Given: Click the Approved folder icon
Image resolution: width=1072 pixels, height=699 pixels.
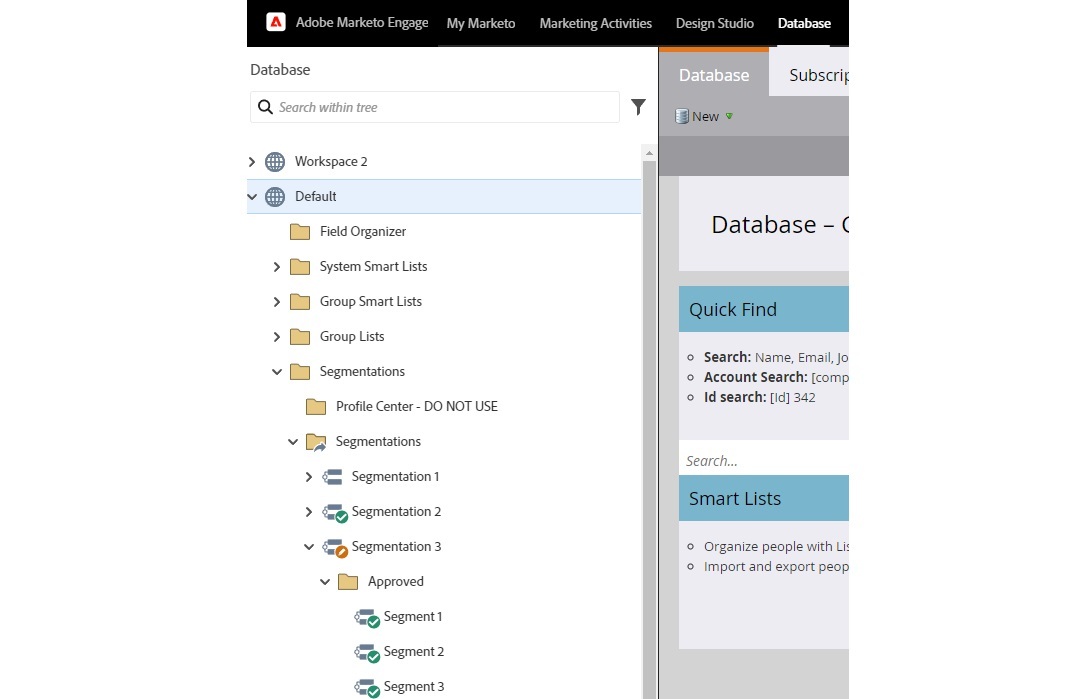Looking at the screenshot, I should [x=348, y=582].
